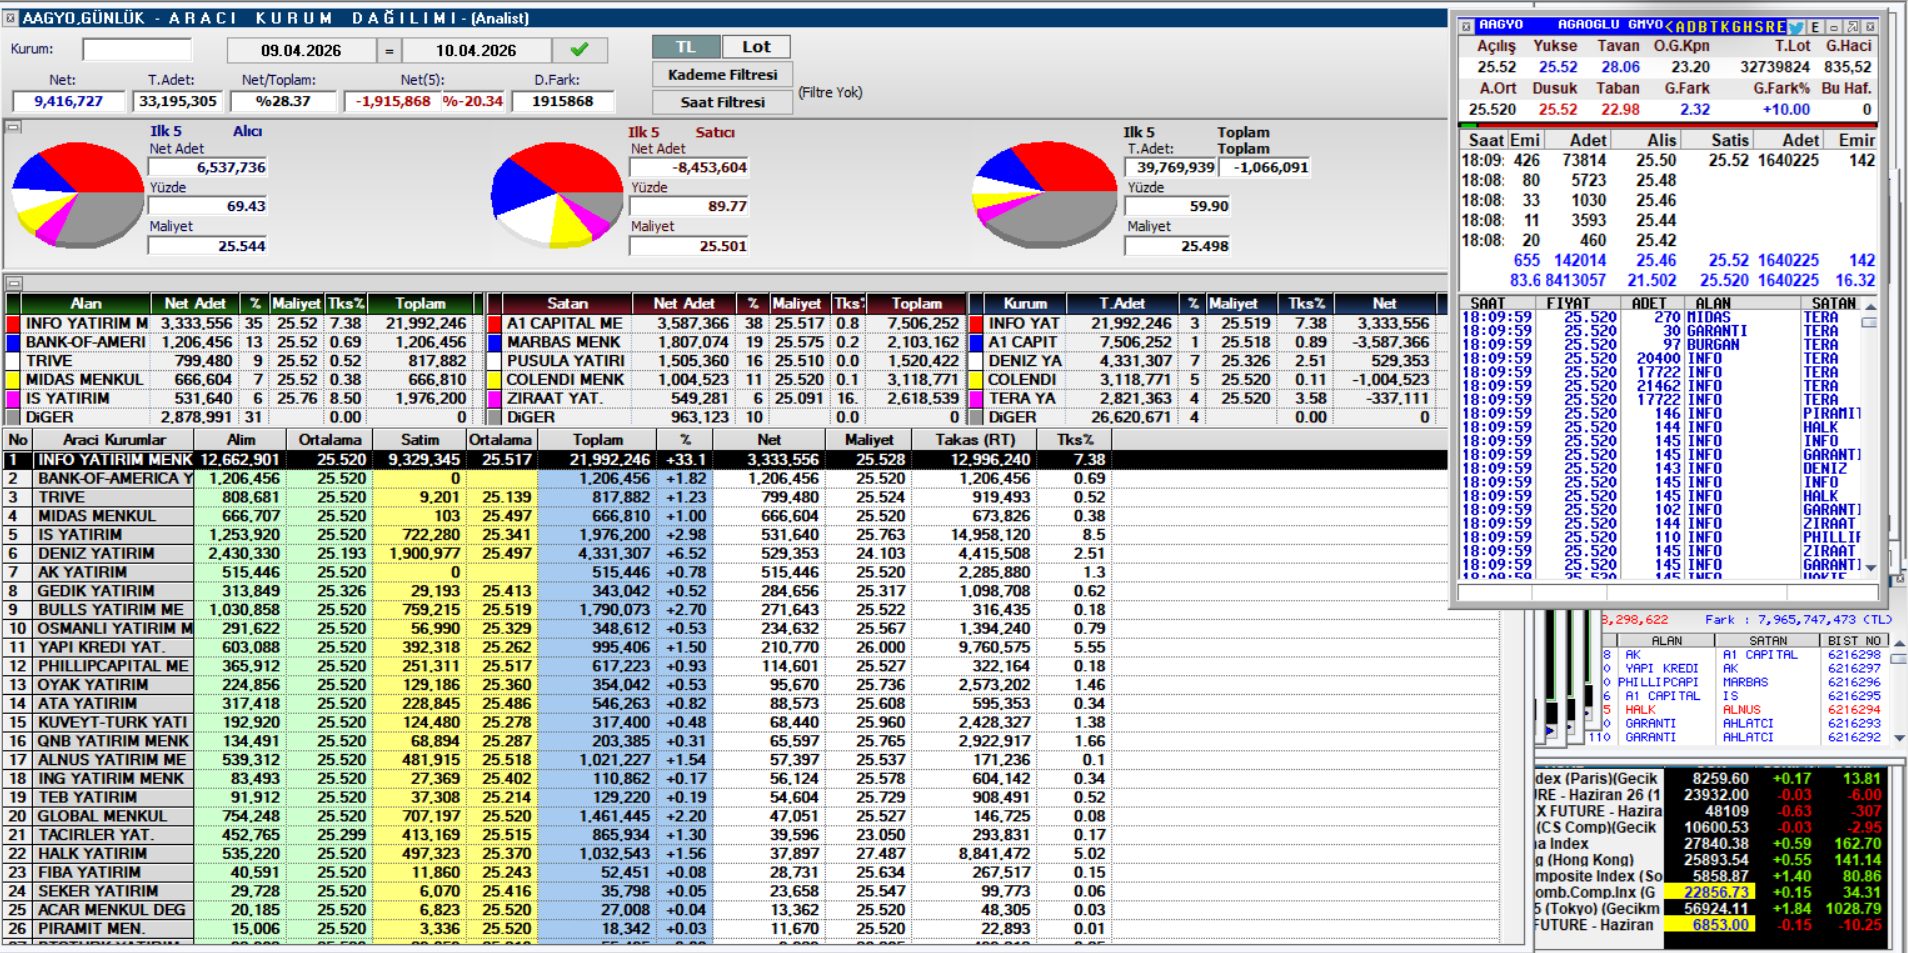Image resolution: width=1908 pixels, height=953 pixels.
Task: Click the yellow back arrow in AAGYO title bar
Action: pyautogui.click(x=1670, y=27)
